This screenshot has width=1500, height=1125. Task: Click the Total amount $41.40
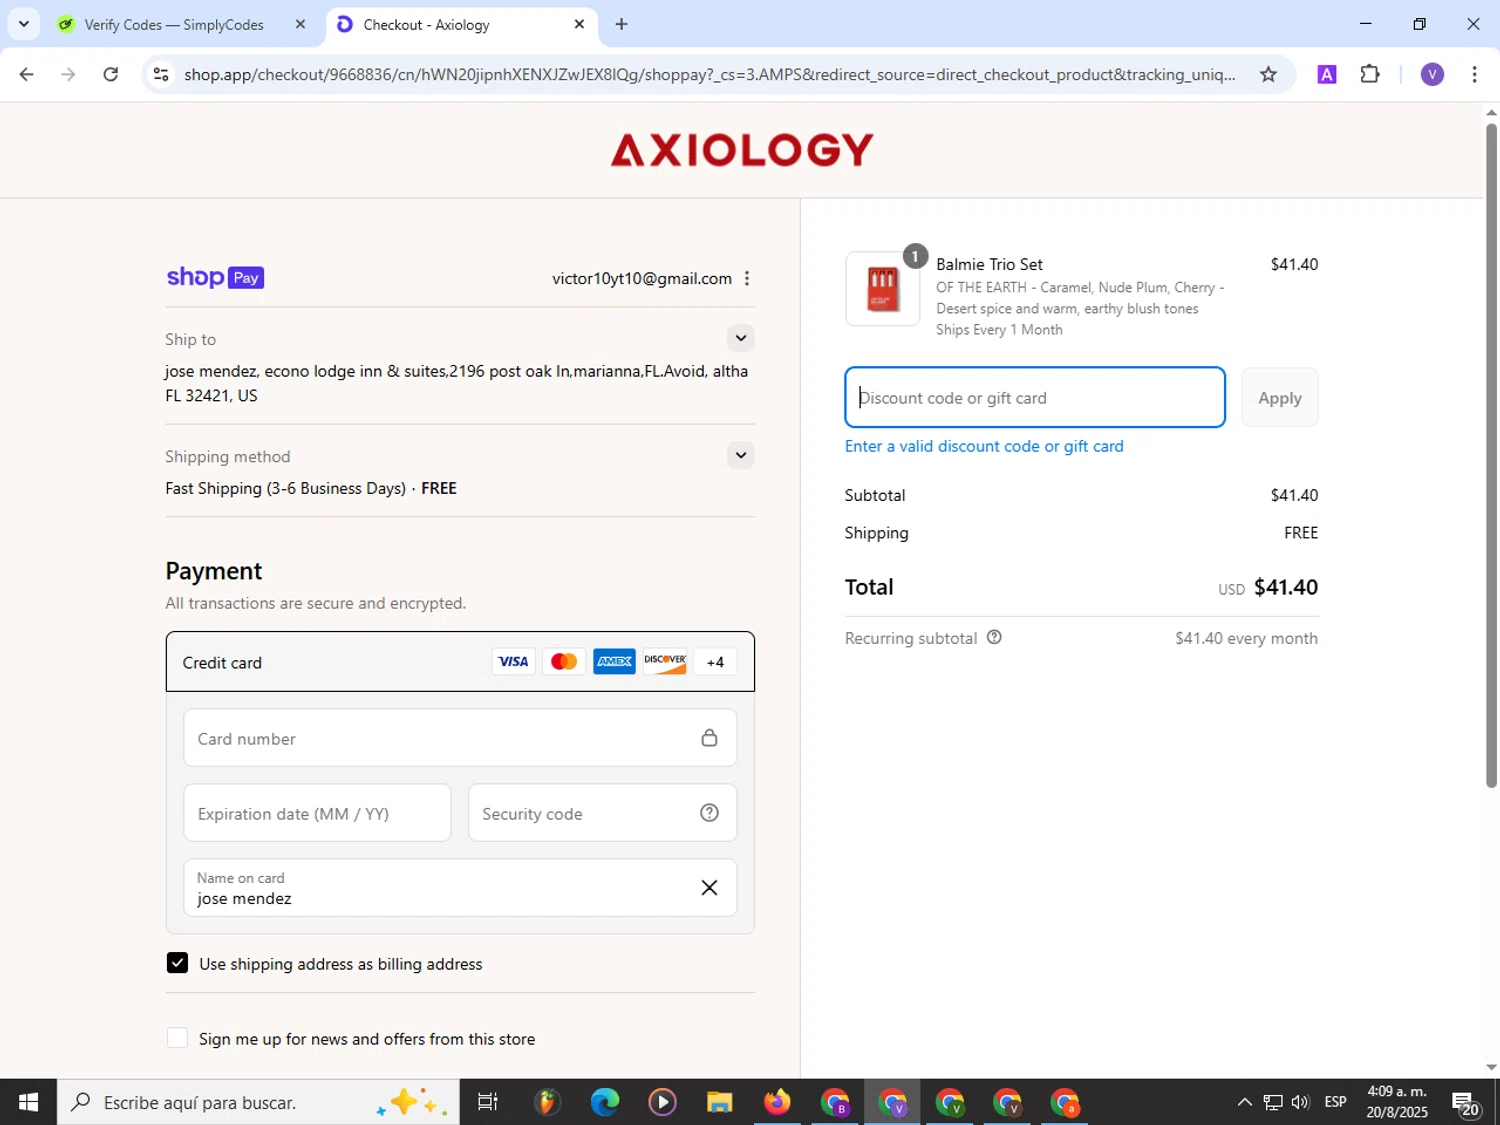tap(1286, 587)
